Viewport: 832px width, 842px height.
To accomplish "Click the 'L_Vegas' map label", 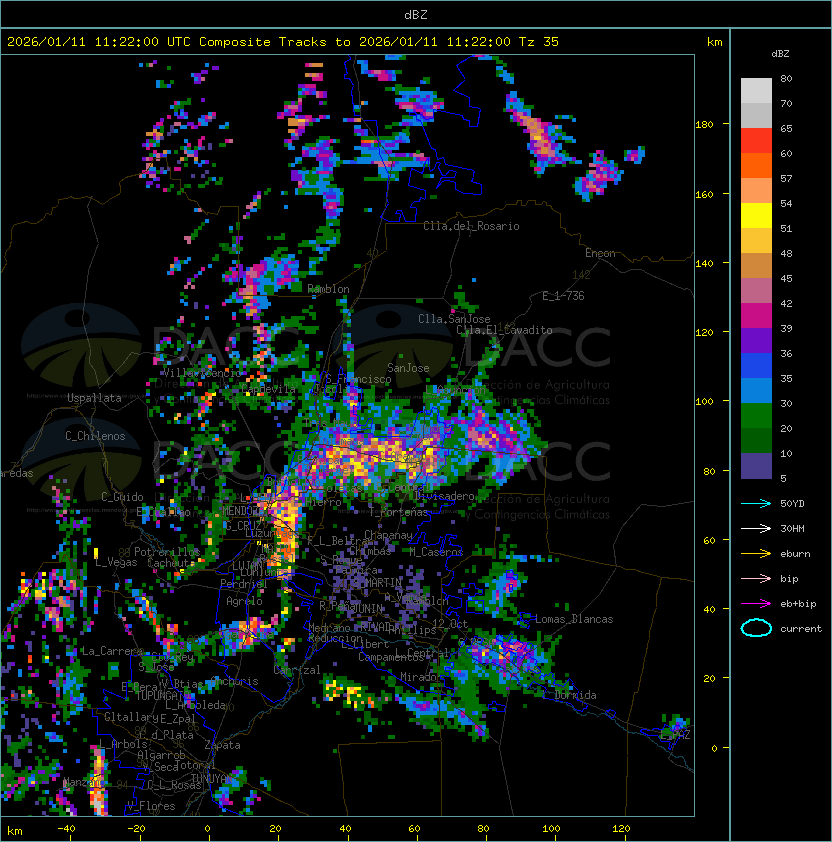I will (116, 562).
